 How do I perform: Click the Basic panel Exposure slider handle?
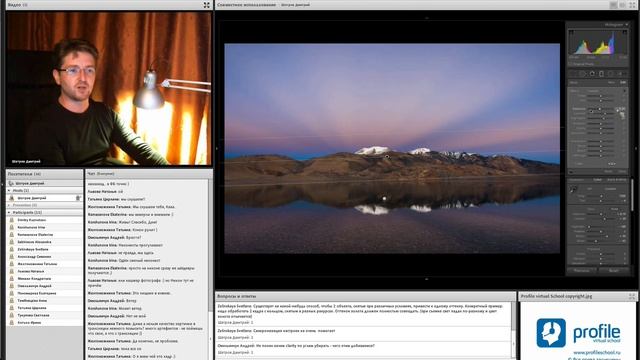[x=601, y=214]
